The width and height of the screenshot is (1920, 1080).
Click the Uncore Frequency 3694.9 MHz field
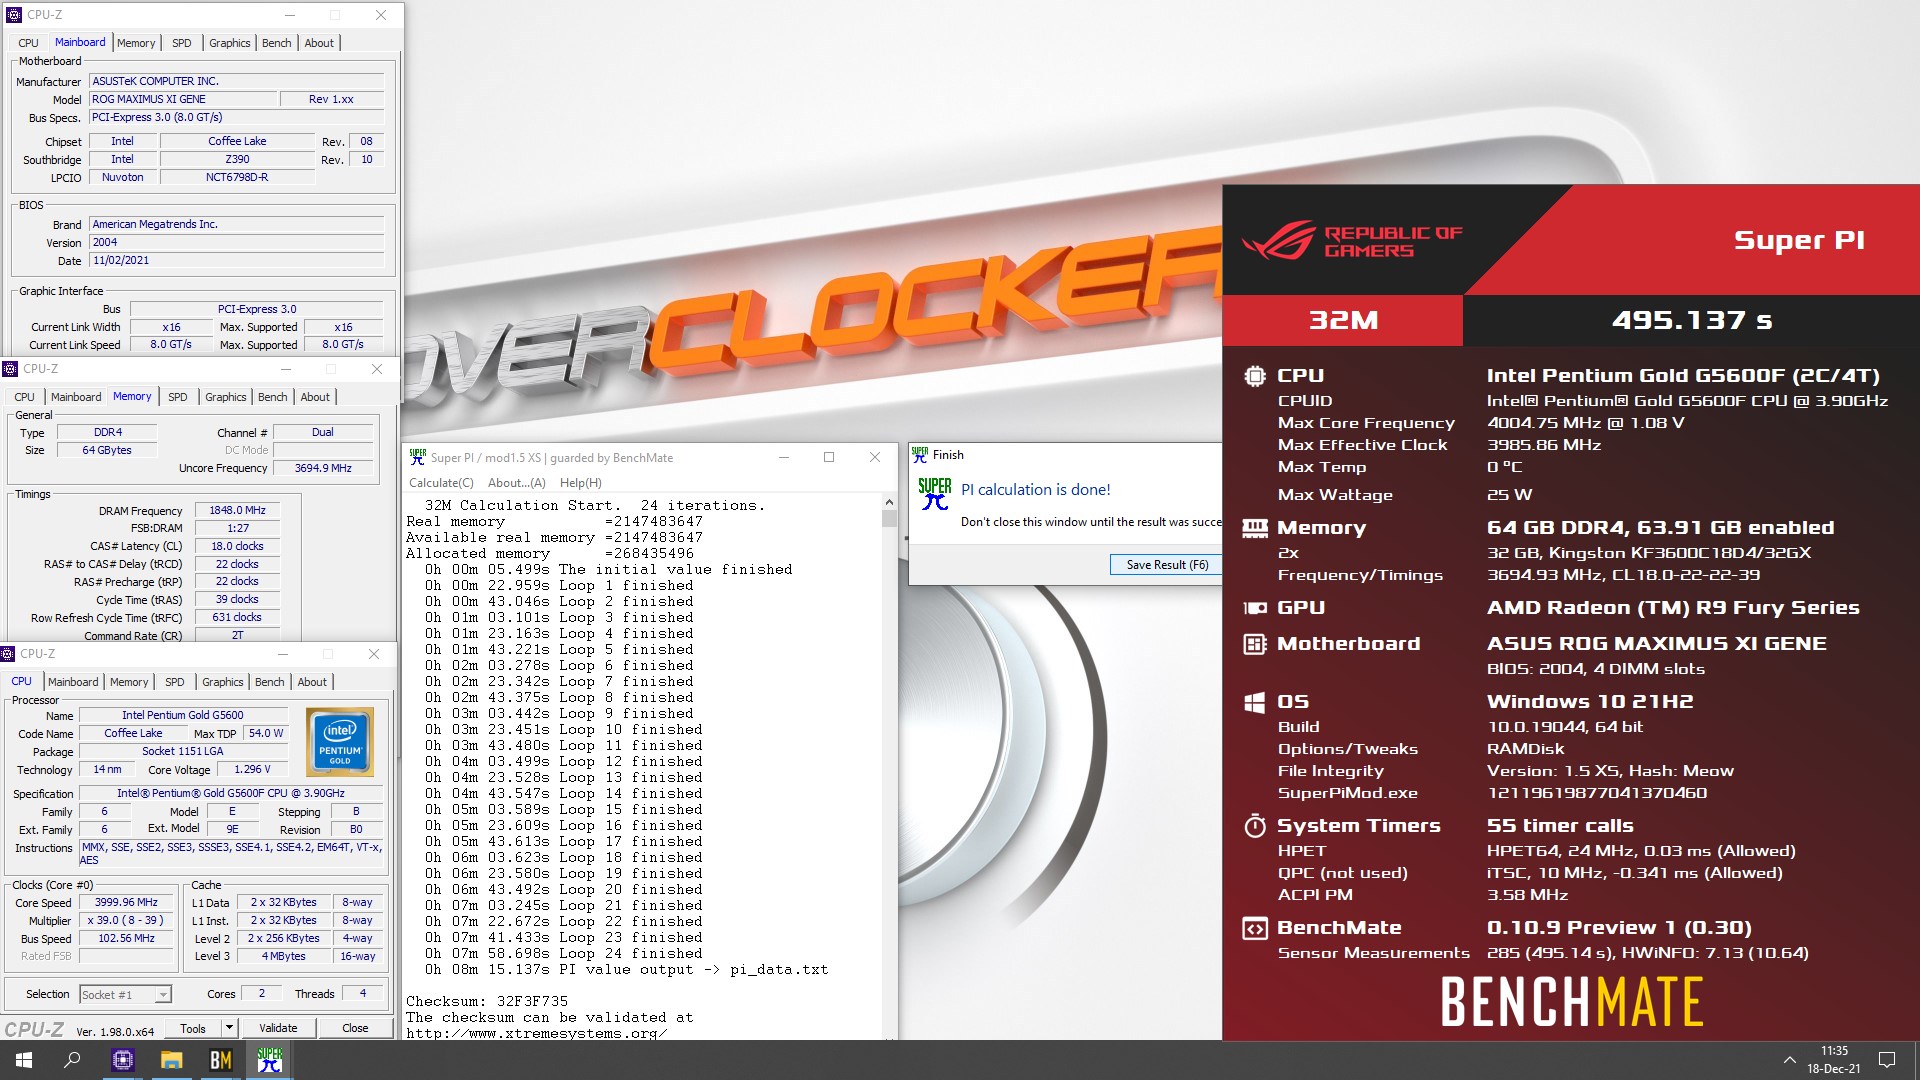tap(323, 468)
